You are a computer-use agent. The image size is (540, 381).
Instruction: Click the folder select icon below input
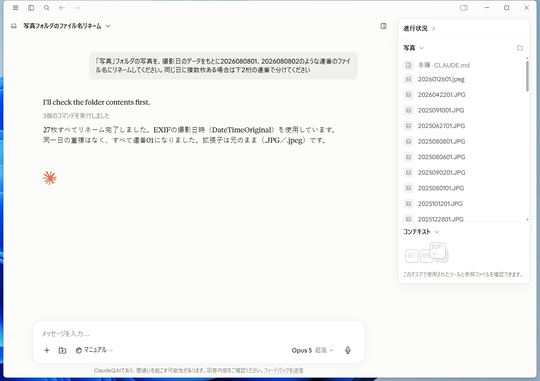pyautogui.click(x=62, y=350)
